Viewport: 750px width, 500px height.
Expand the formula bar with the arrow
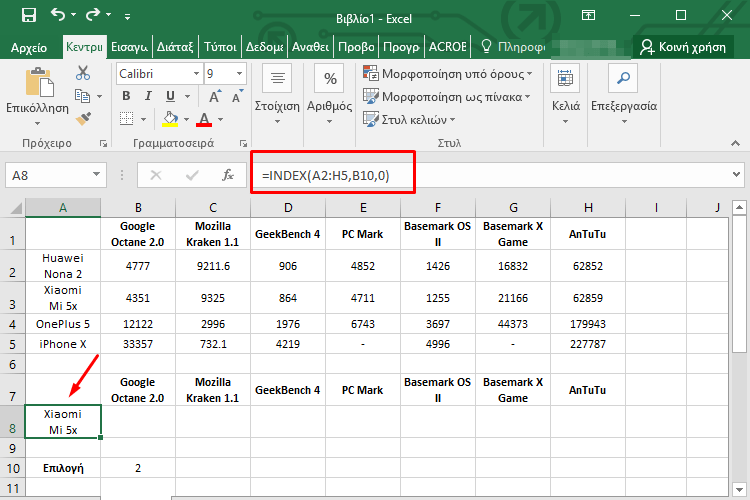737,175
